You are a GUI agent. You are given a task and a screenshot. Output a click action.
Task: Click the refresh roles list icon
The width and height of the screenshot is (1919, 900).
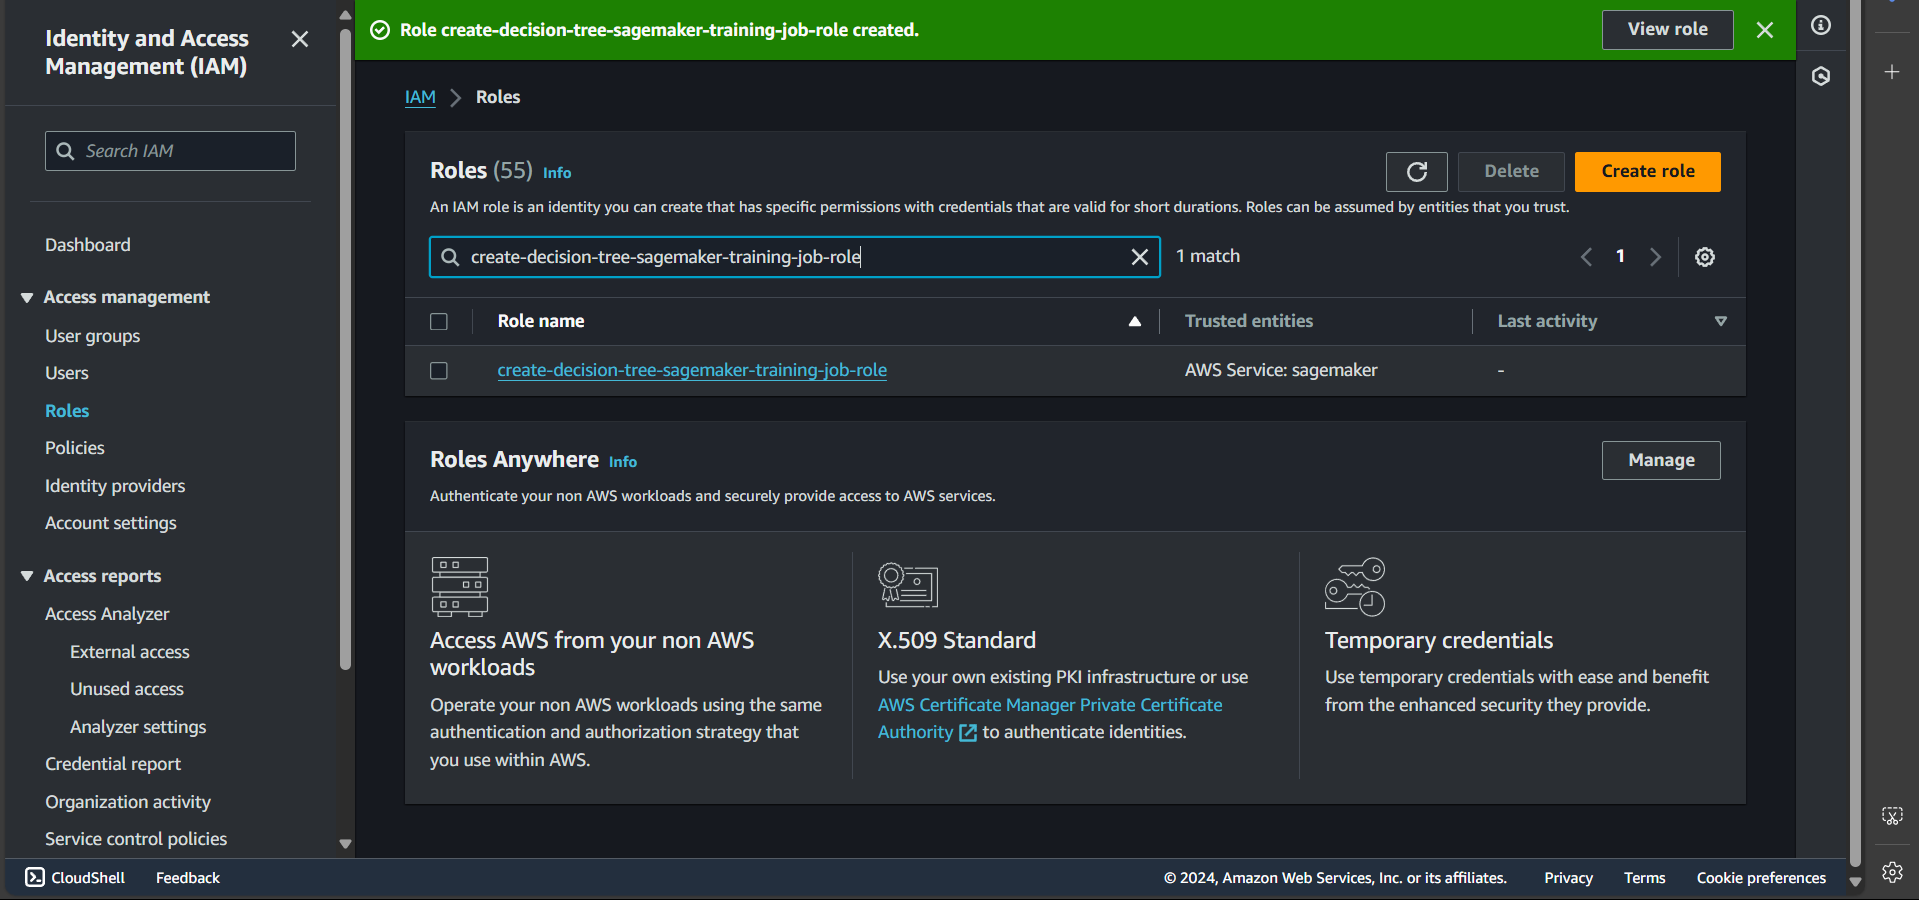[x=1416, y=172]
